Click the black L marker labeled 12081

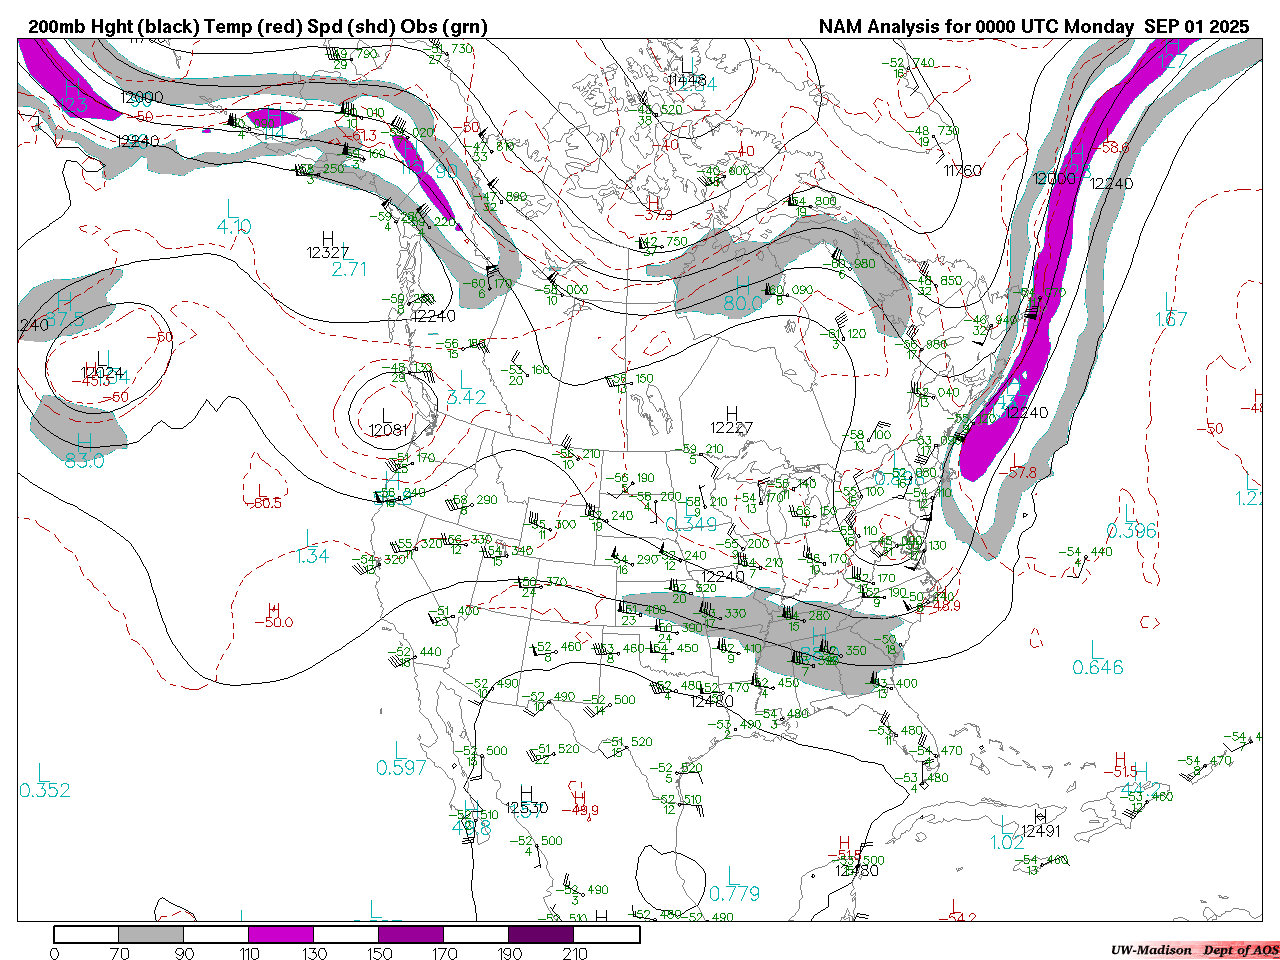tap(387, 415)
